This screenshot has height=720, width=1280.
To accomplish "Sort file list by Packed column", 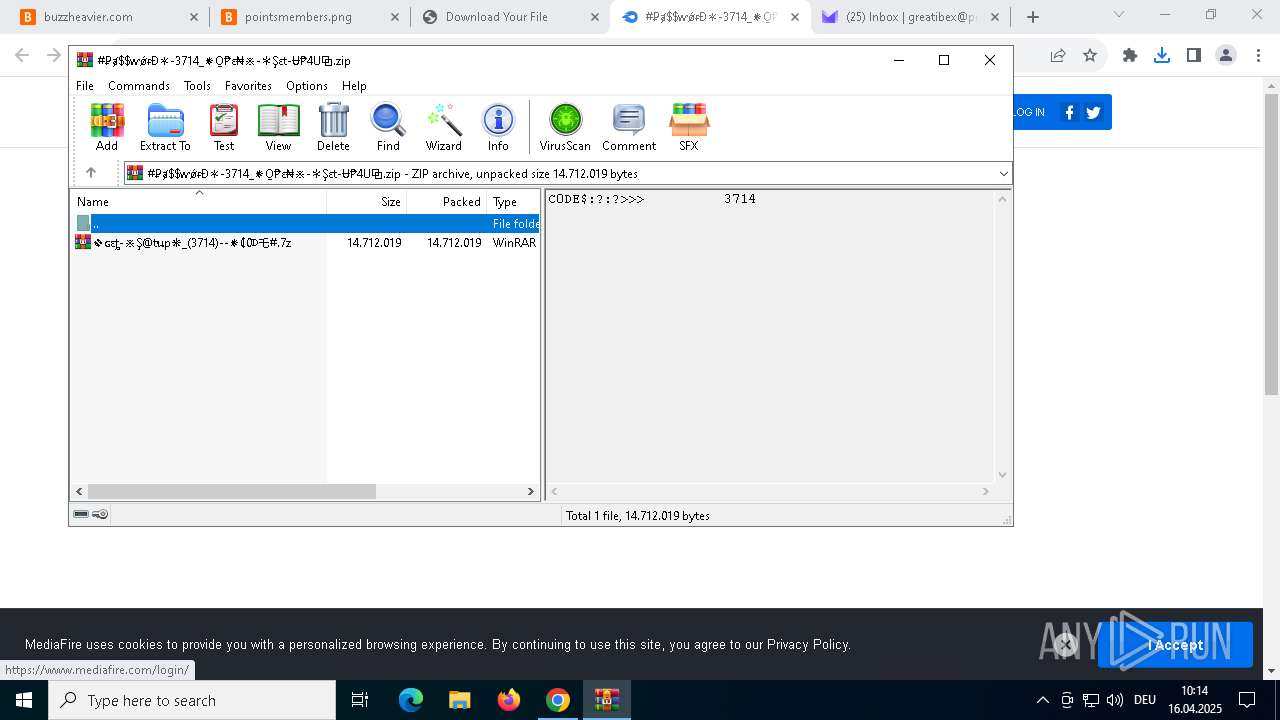I will point(447,201).
